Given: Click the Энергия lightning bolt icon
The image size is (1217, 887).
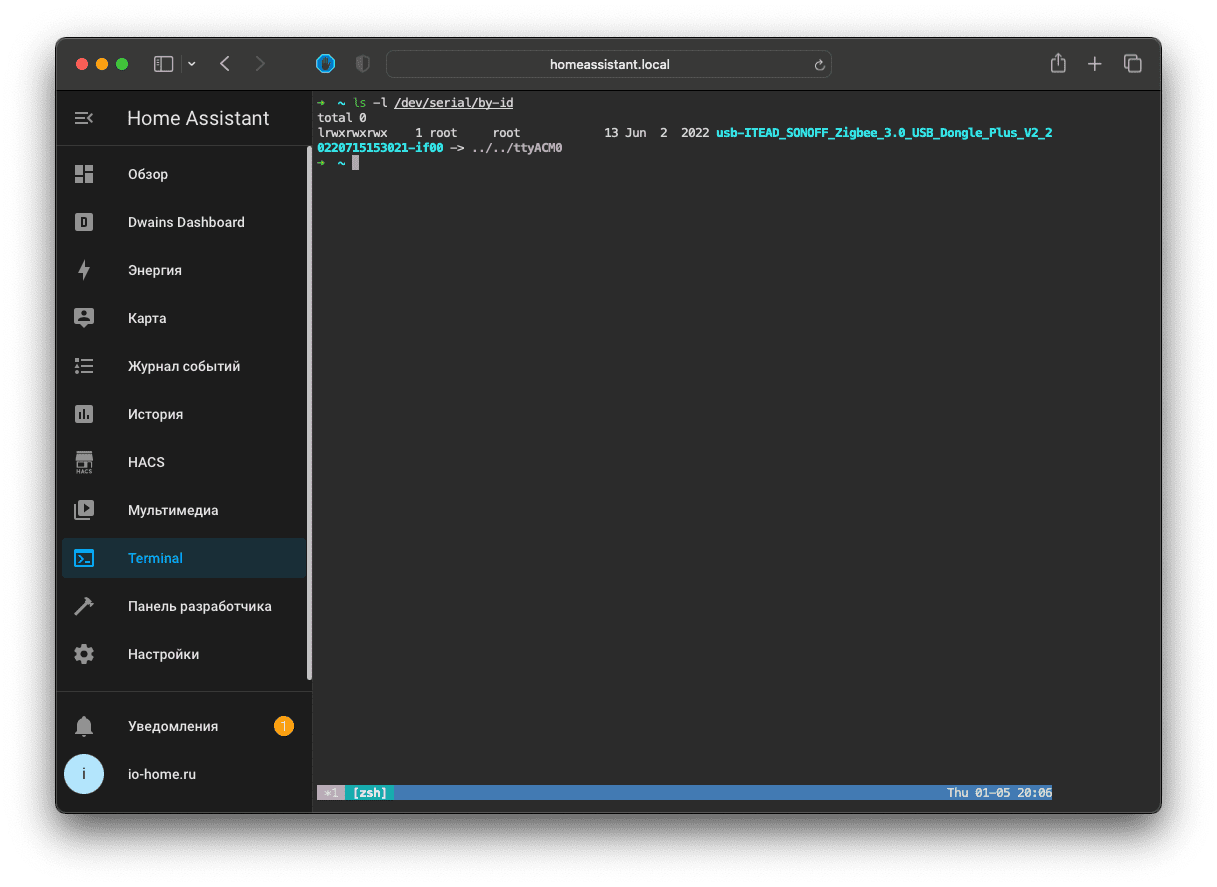Looking at the screenshot, I should [x=84, y=270].
